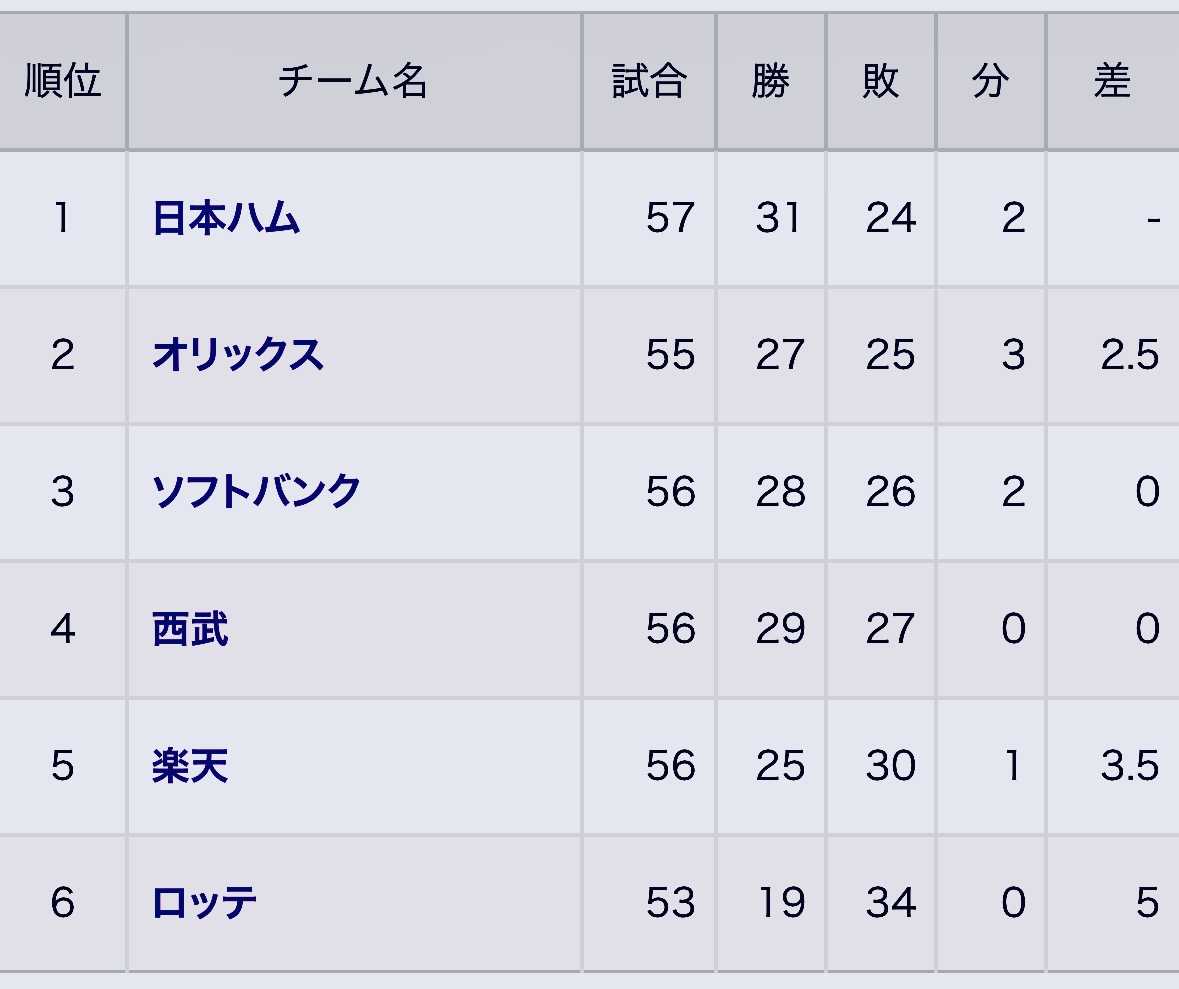Viewport: 1179px width, 989px height.
Task: Click the 試合 column header
Action: pos(649,82)
